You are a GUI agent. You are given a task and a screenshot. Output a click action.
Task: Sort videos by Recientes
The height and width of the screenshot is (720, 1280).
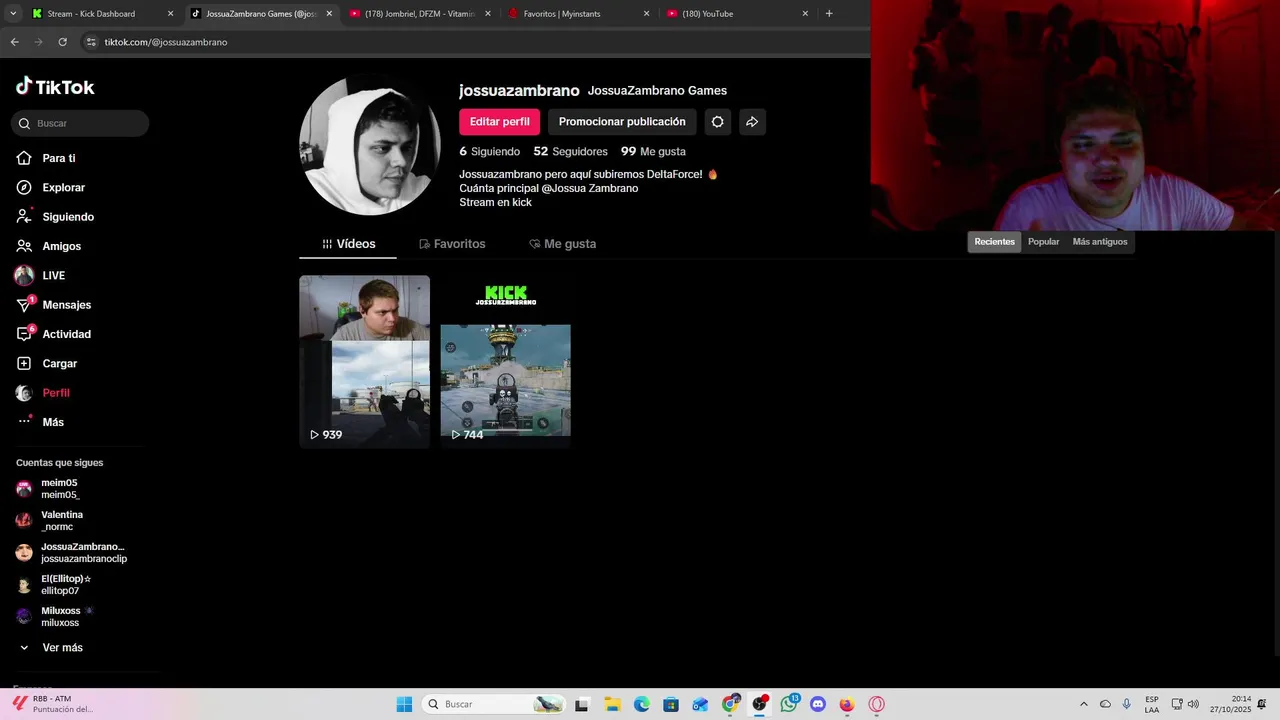(x=994, y=242)
